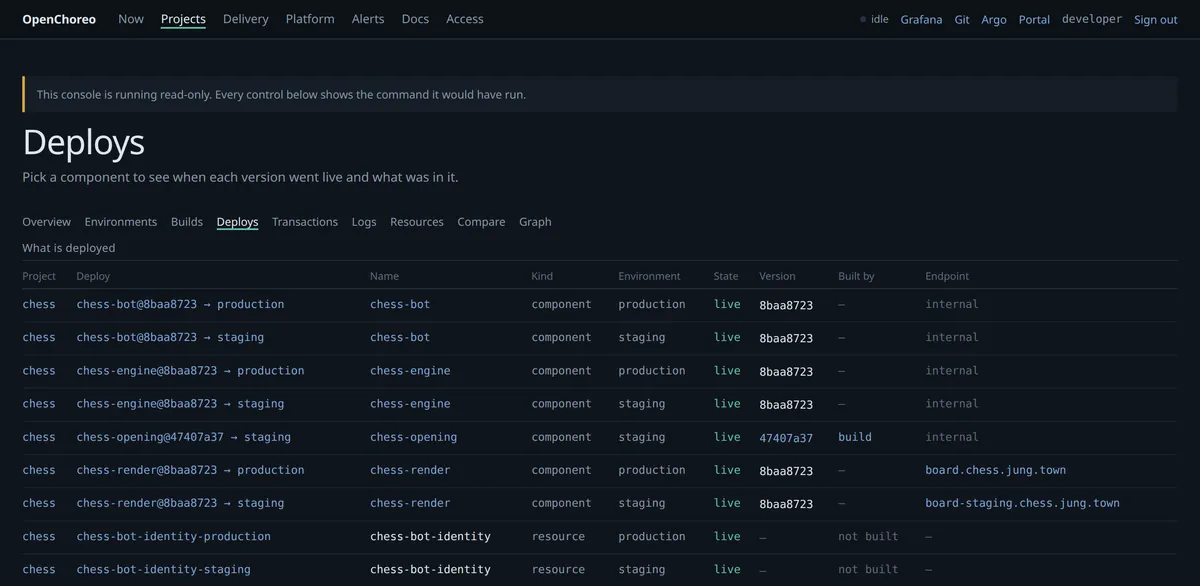
Task: Switch to the Transactions tab
Action: click(305, 222)
